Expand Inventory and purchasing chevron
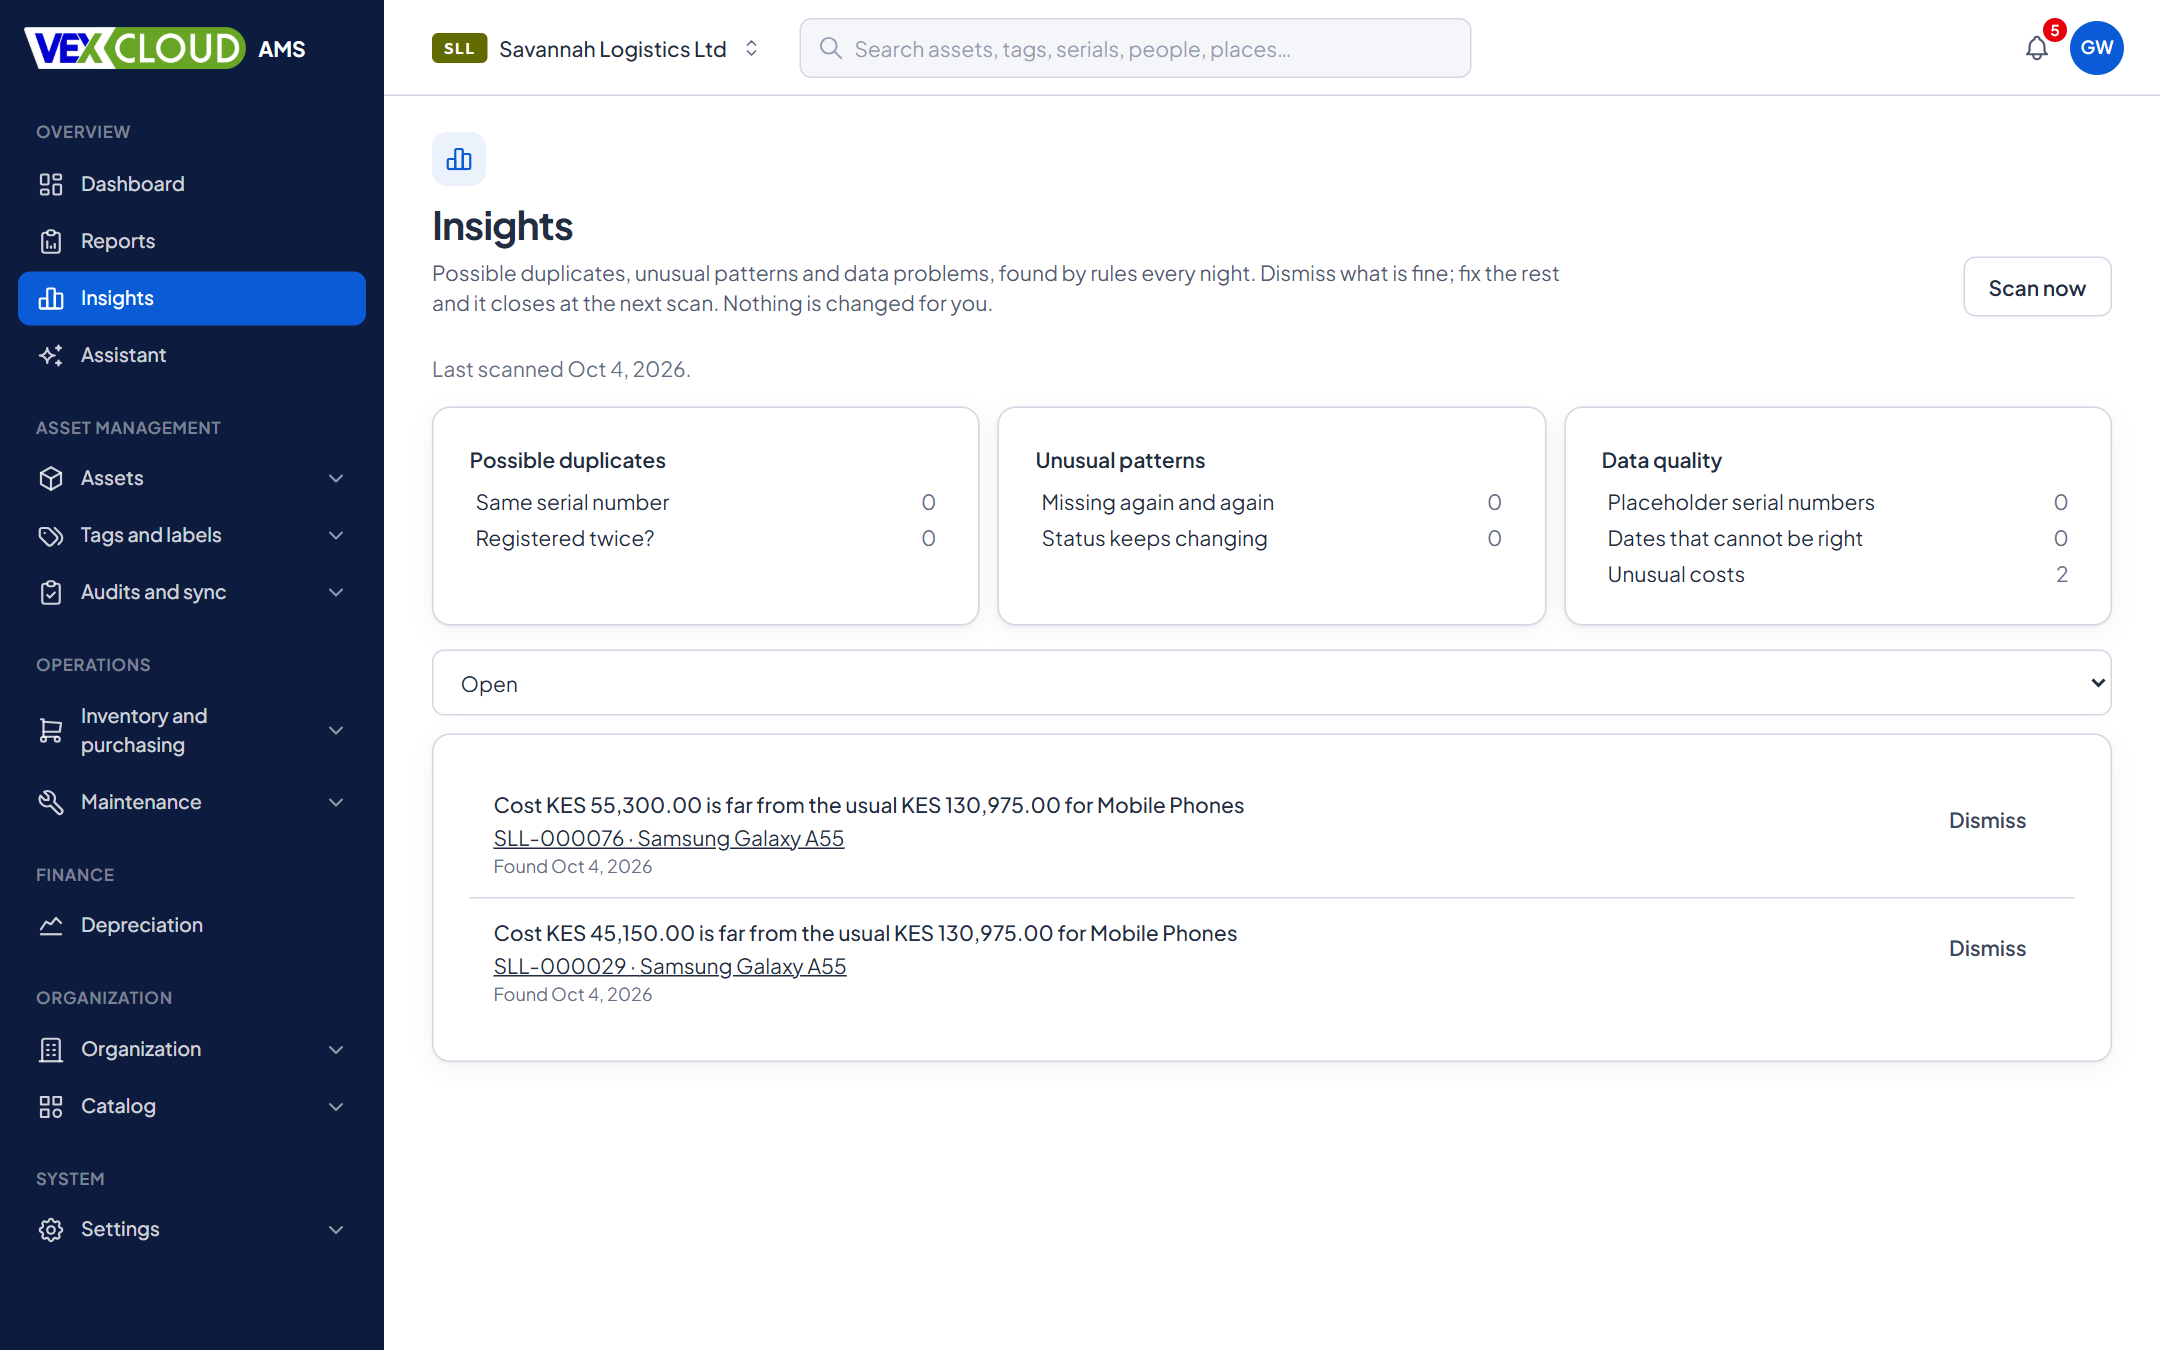 tap(336, 730)
